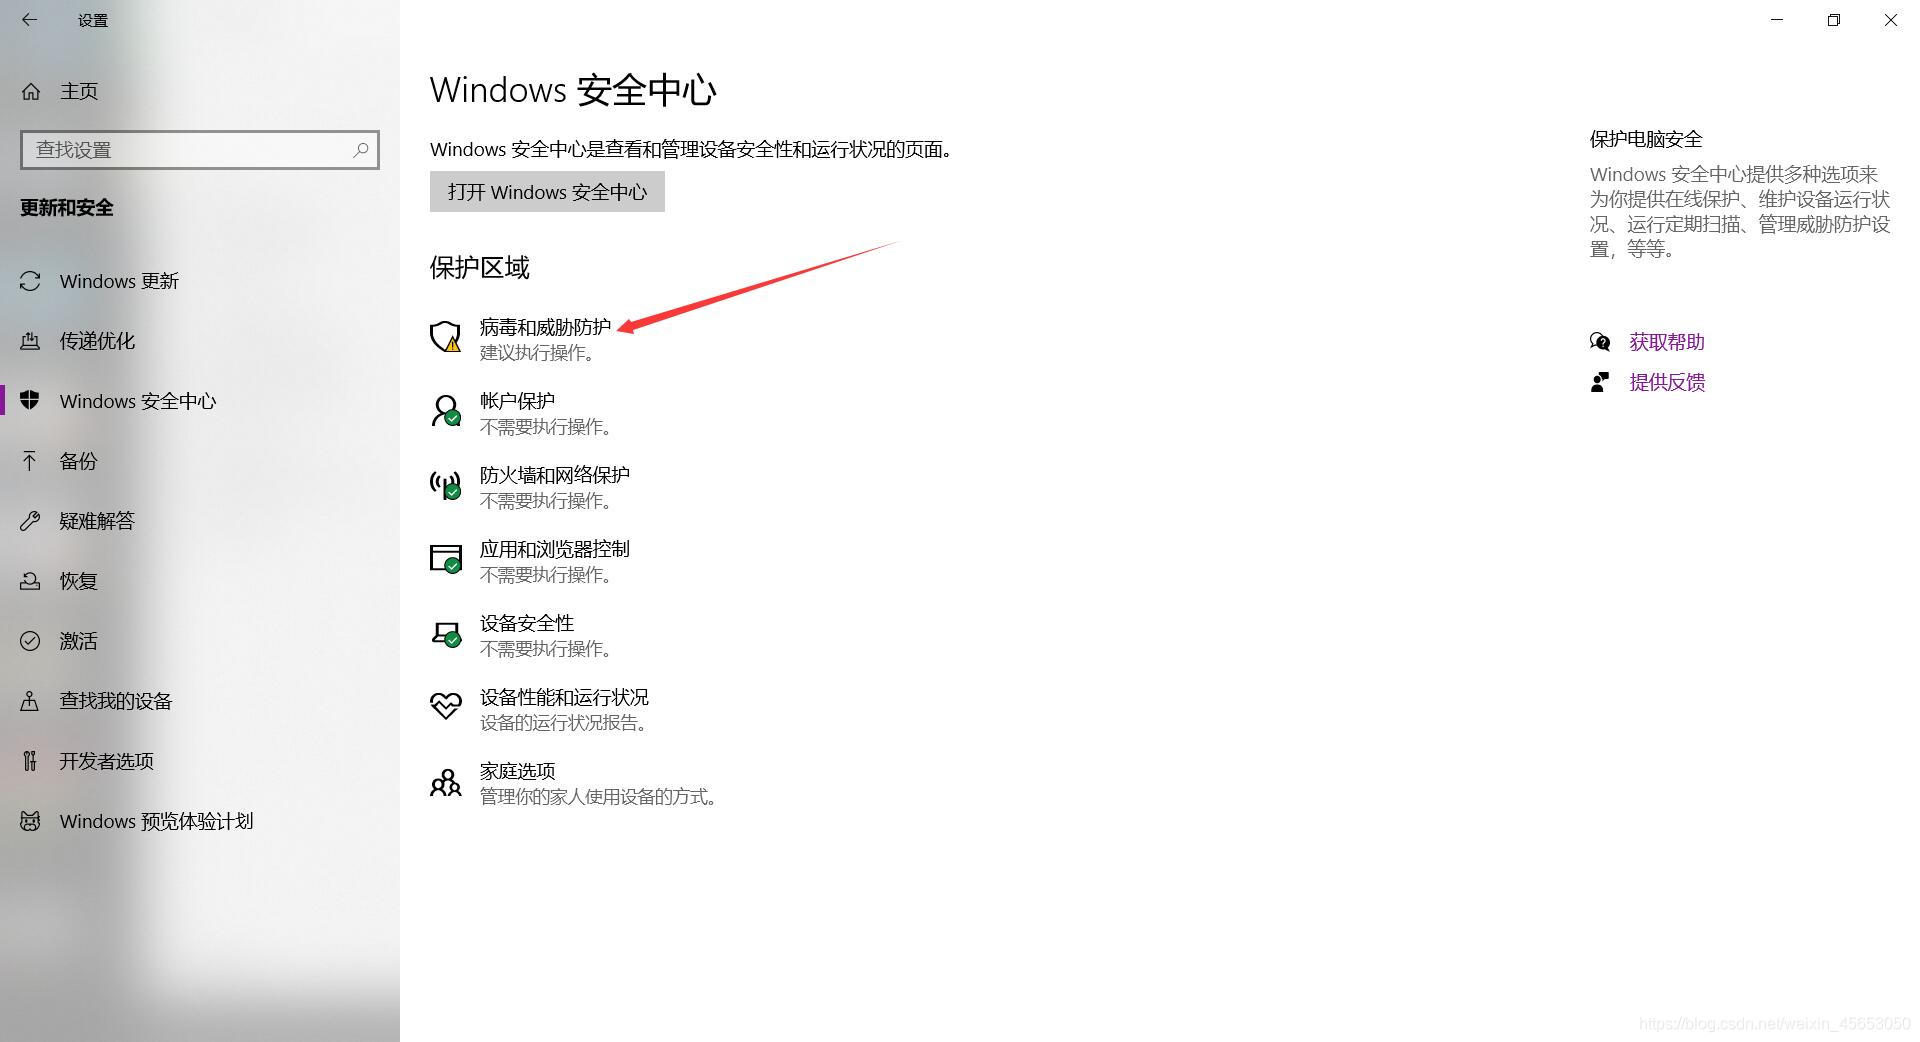Minimize the Settings window

click(1777, 20)
